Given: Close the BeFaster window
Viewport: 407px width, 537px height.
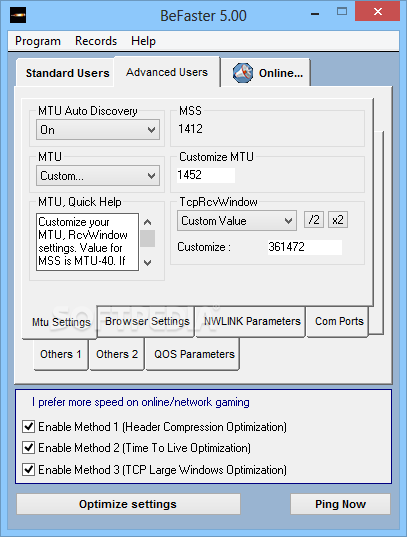Looking at the screenshot, I should 378,12.
